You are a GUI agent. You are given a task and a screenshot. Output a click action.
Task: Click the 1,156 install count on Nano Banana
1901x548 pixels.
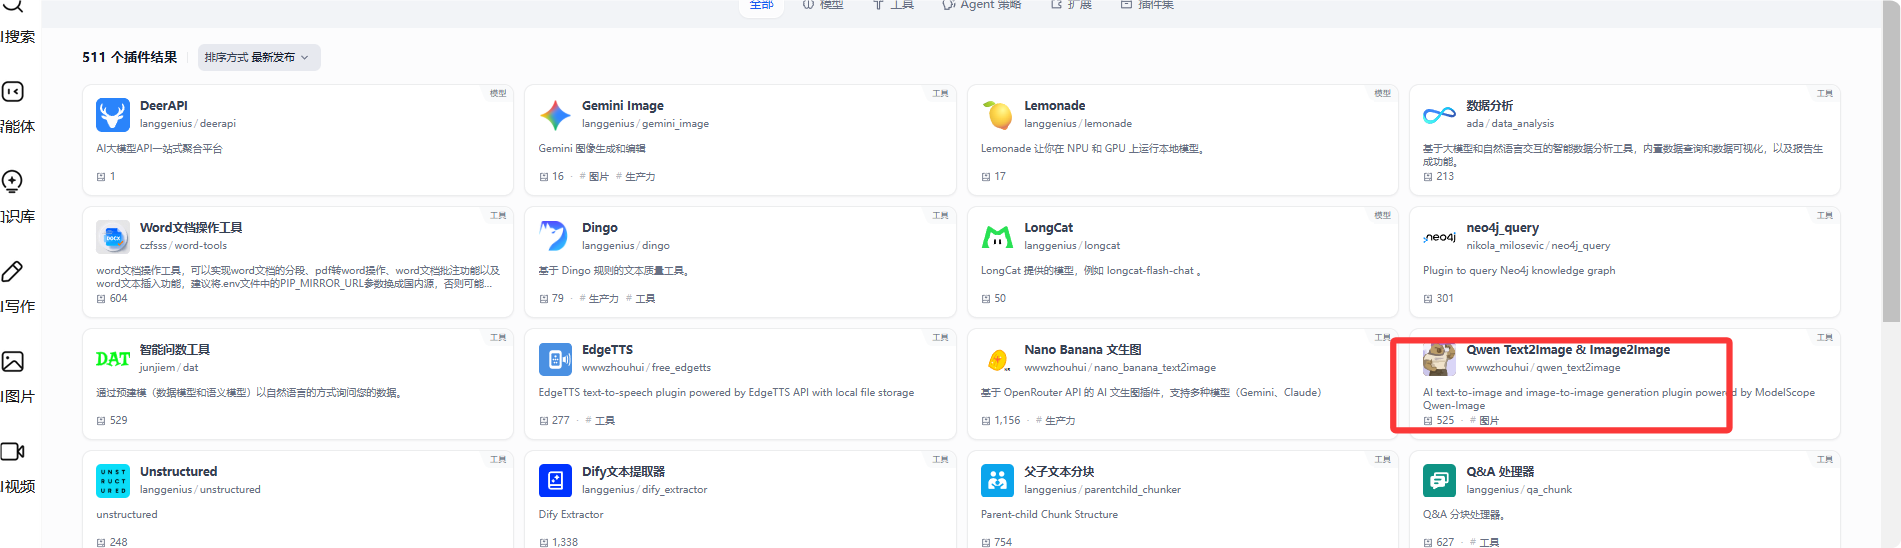point(1008,421)
